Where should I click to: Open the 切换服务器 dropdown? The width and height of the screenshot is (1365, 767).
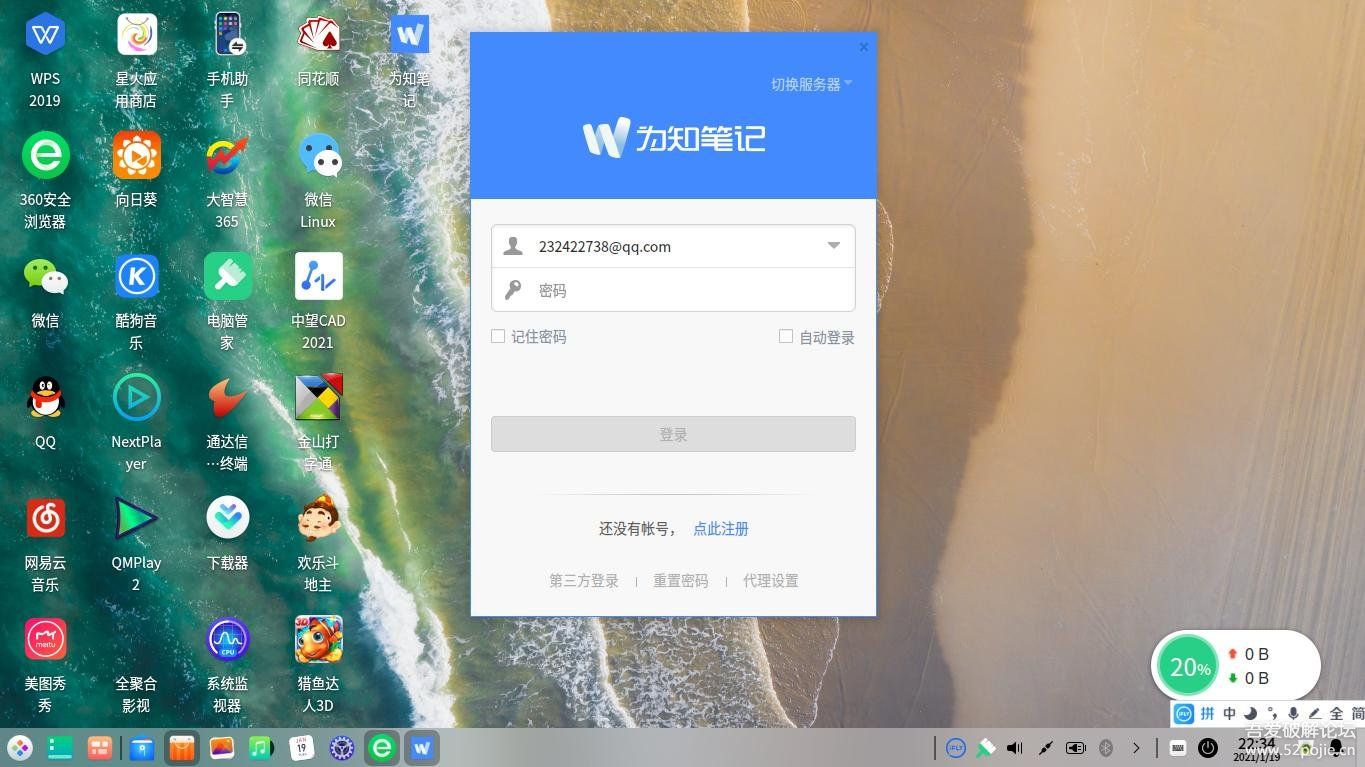(x=811, y=84)
